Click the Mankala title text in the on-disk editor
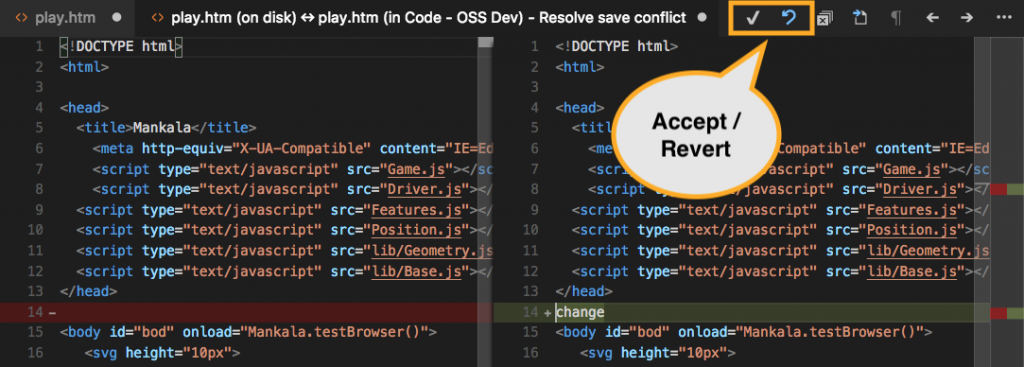The width and height of the screenshot is (1024, 367). (x=161, y=127)
